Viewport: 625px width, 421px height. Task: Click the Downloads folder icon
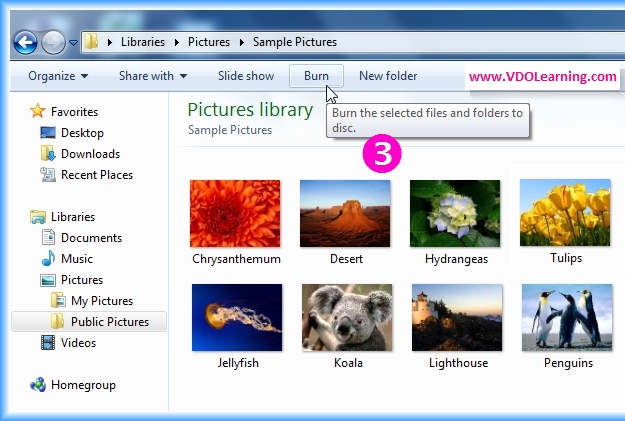(x=48, y=153)
